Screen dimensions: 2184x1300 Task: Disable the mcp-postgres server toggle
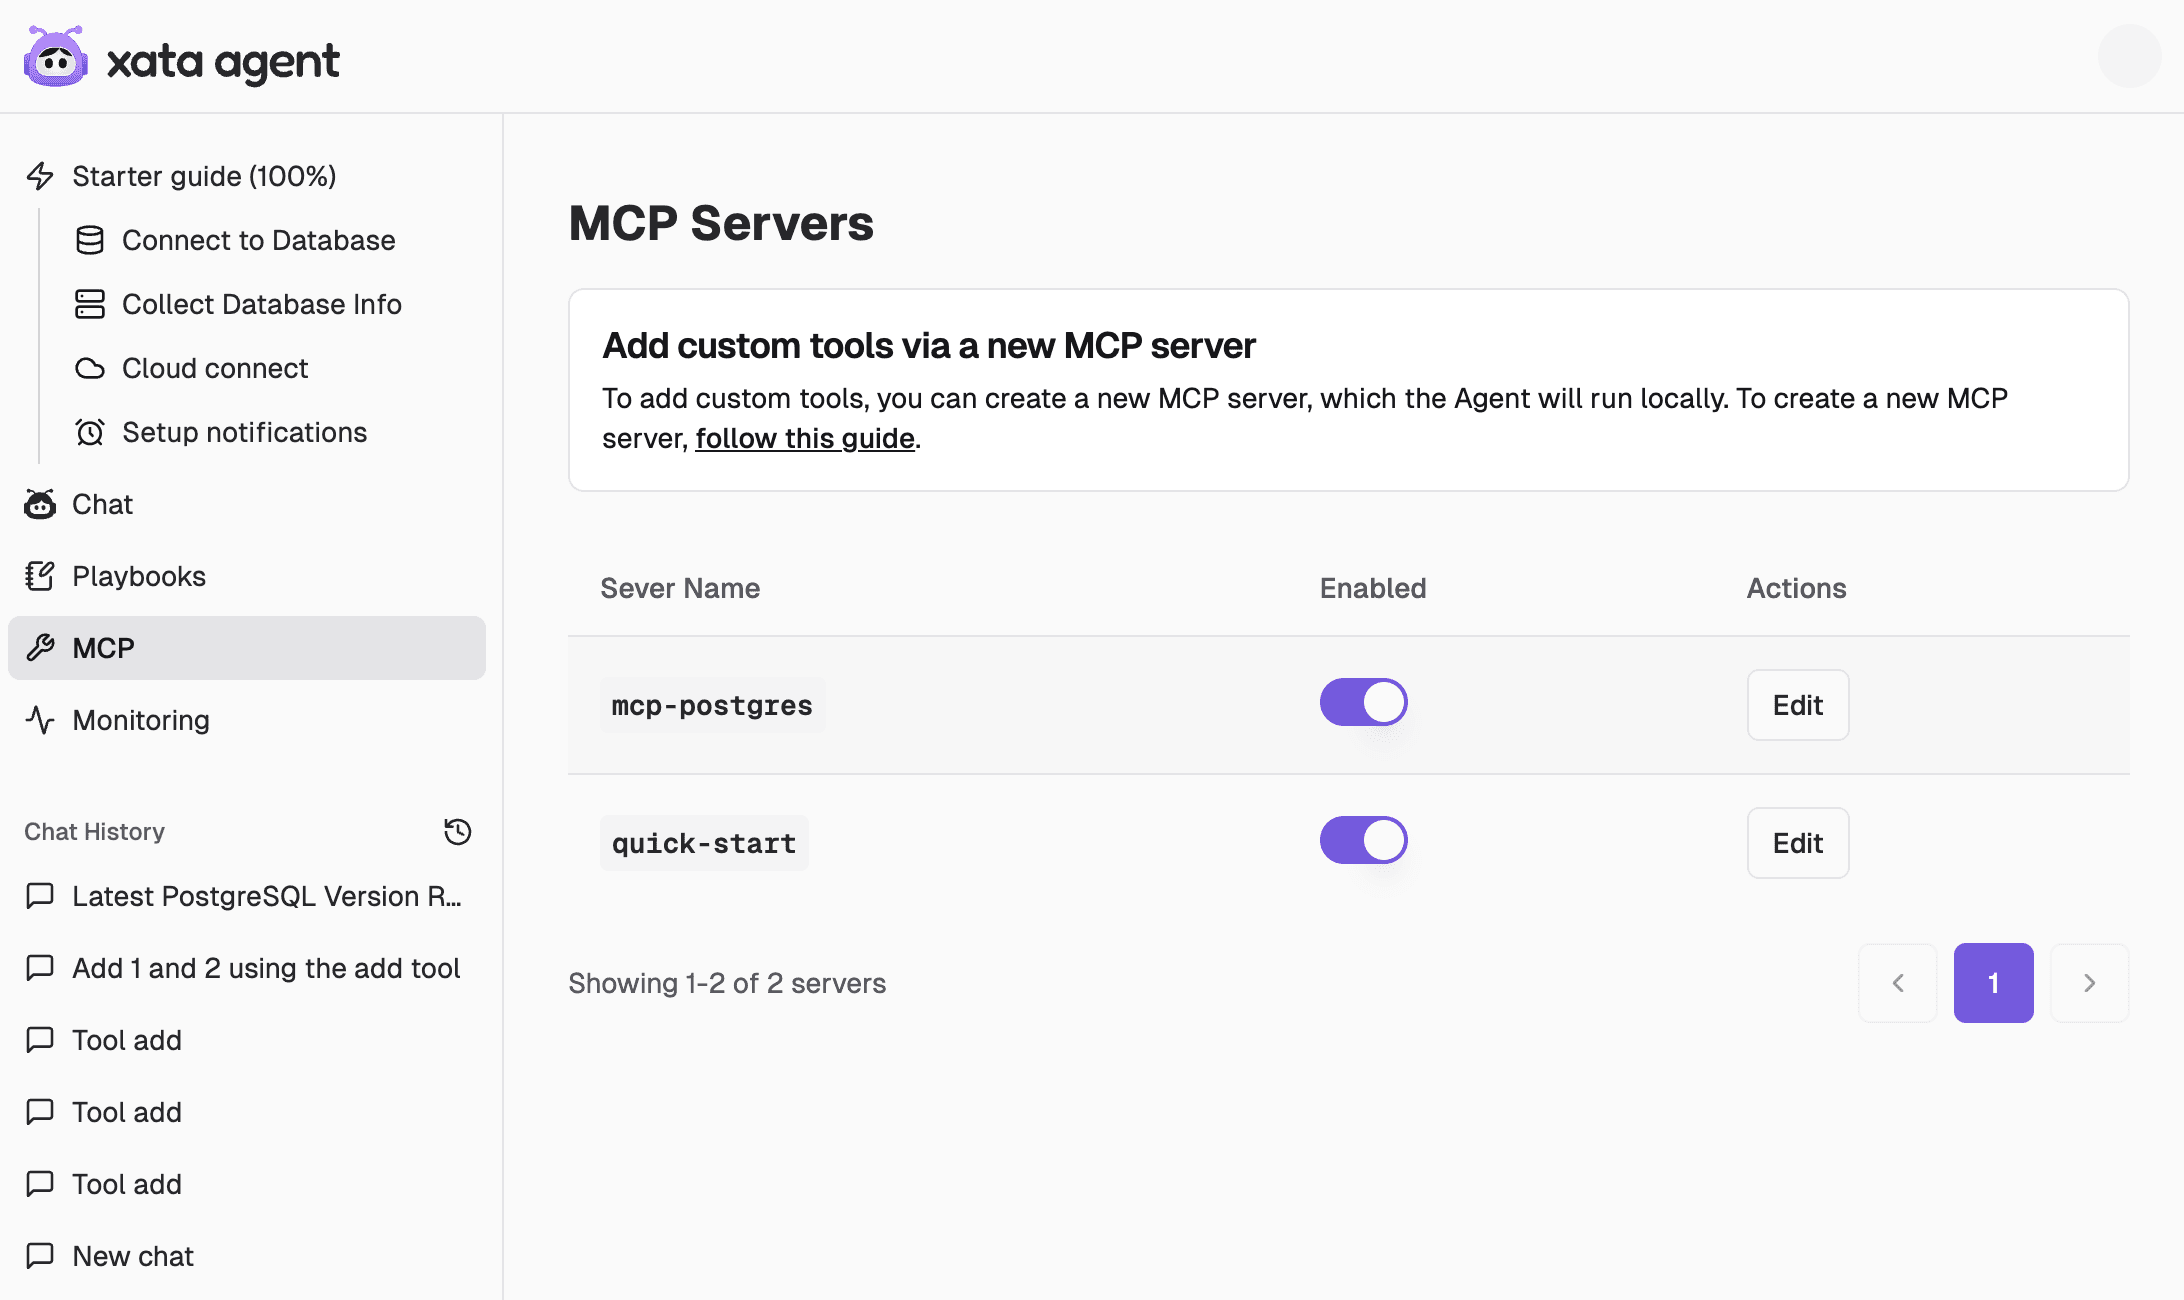[x=1362, y=702]
